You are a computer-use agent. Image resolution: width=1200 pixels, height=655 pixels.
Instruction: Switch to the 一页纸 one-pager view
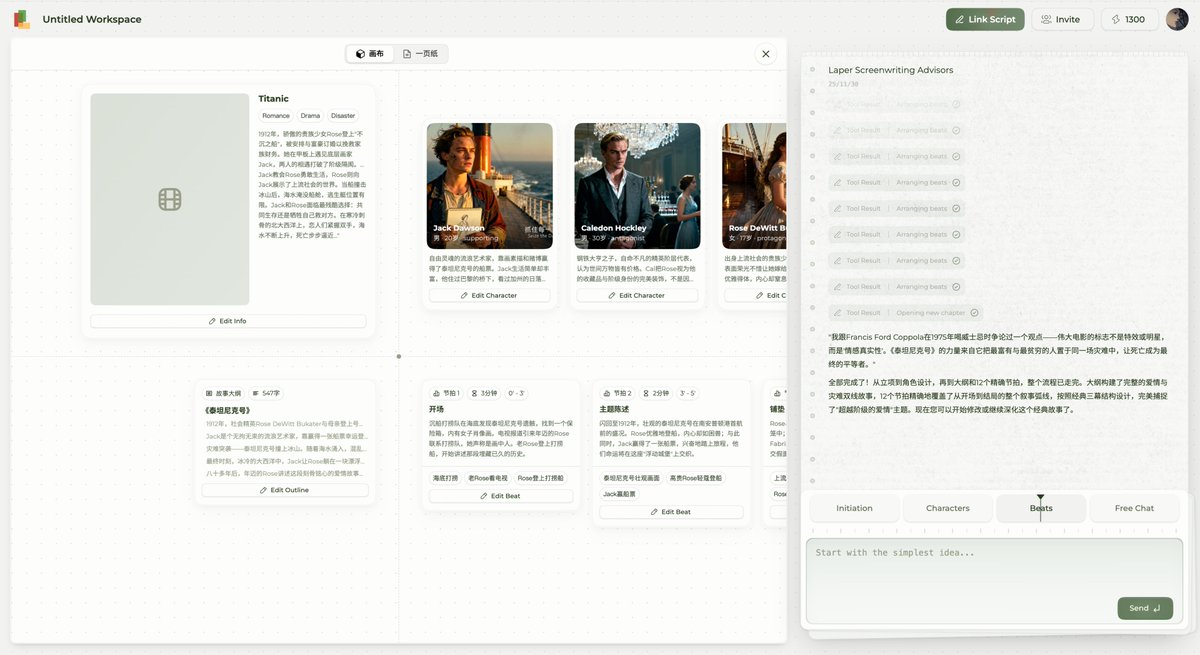click(418, 53)
